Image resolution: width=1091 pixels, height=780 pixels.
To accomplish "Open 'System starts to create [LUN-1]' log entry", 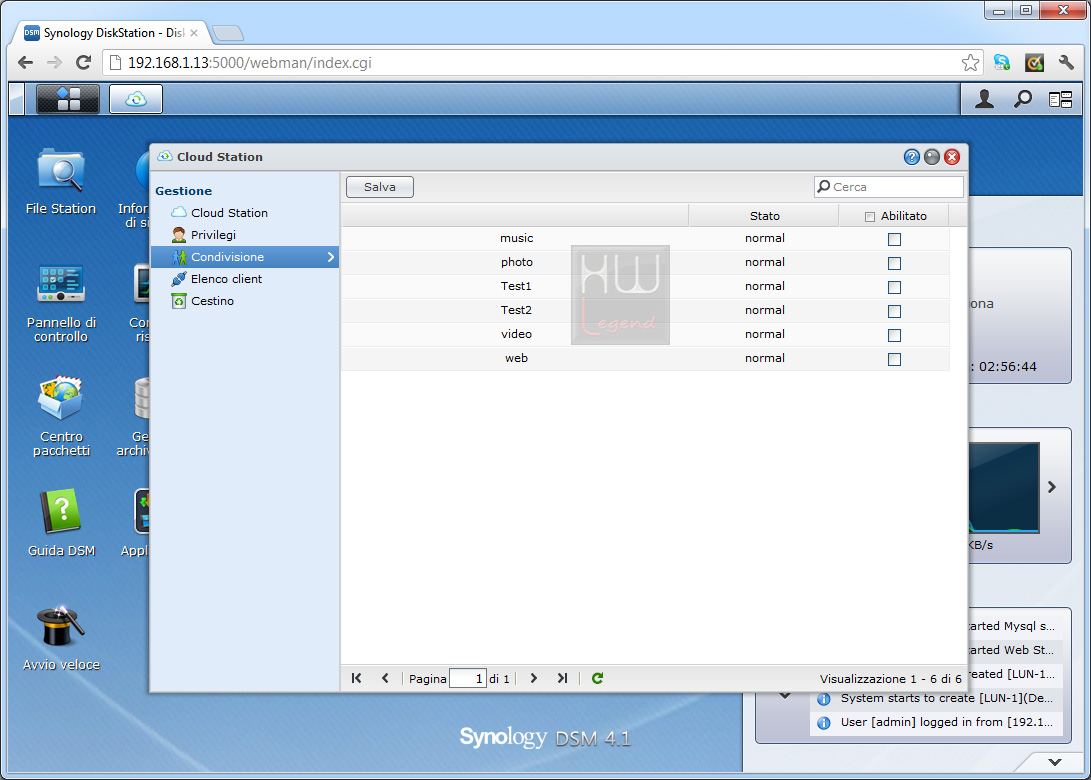I will [x=937, y=699].
